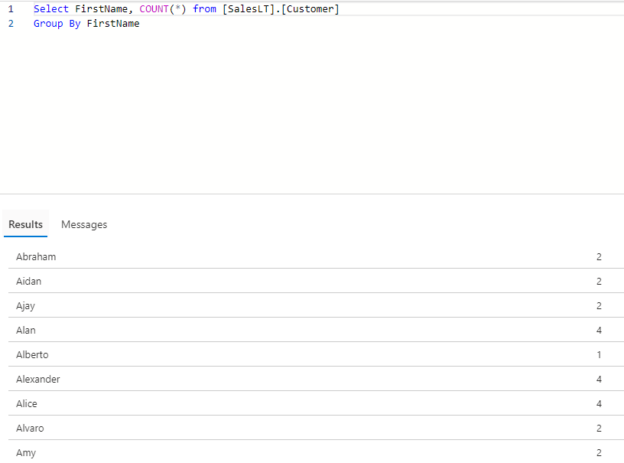Click the Alice result cell

pos(27,404)
